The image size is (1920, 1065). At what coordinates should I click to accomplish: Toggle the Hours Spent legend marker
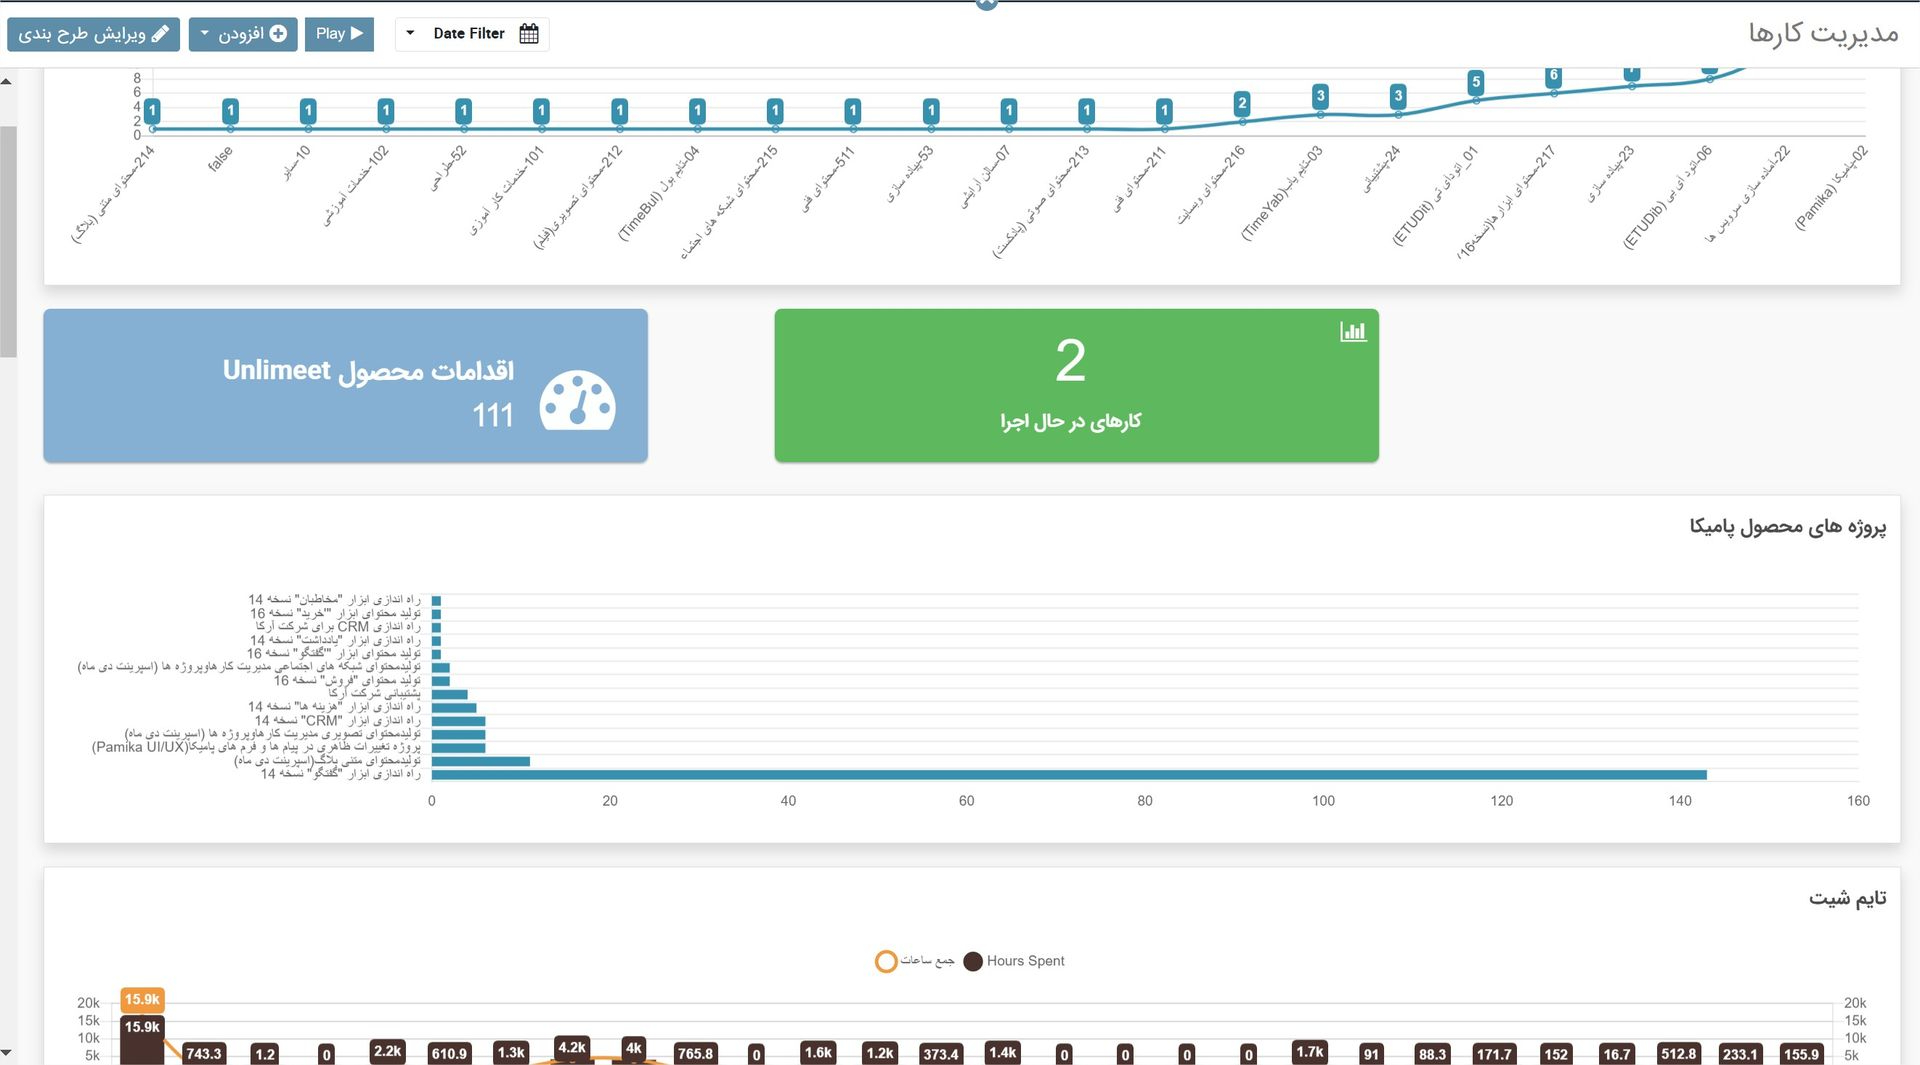(973, 962)
